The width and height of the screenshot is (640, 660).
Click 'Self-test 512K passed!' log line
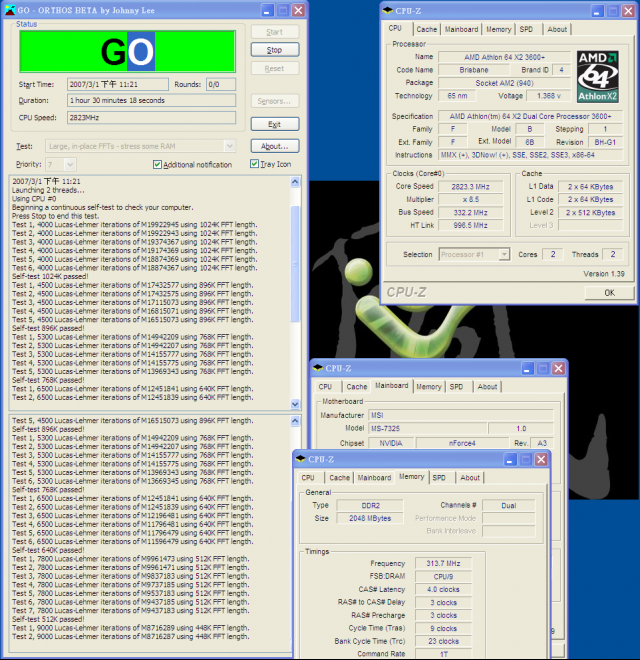click(x=48, y=619)
